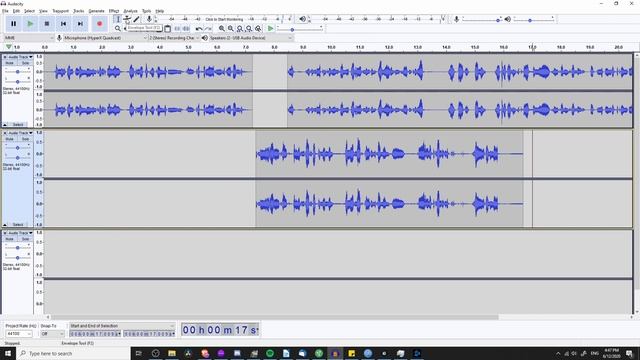Open the Snap-To dropdown
Viewport: 640px width, 360px height.
[52, 334]
